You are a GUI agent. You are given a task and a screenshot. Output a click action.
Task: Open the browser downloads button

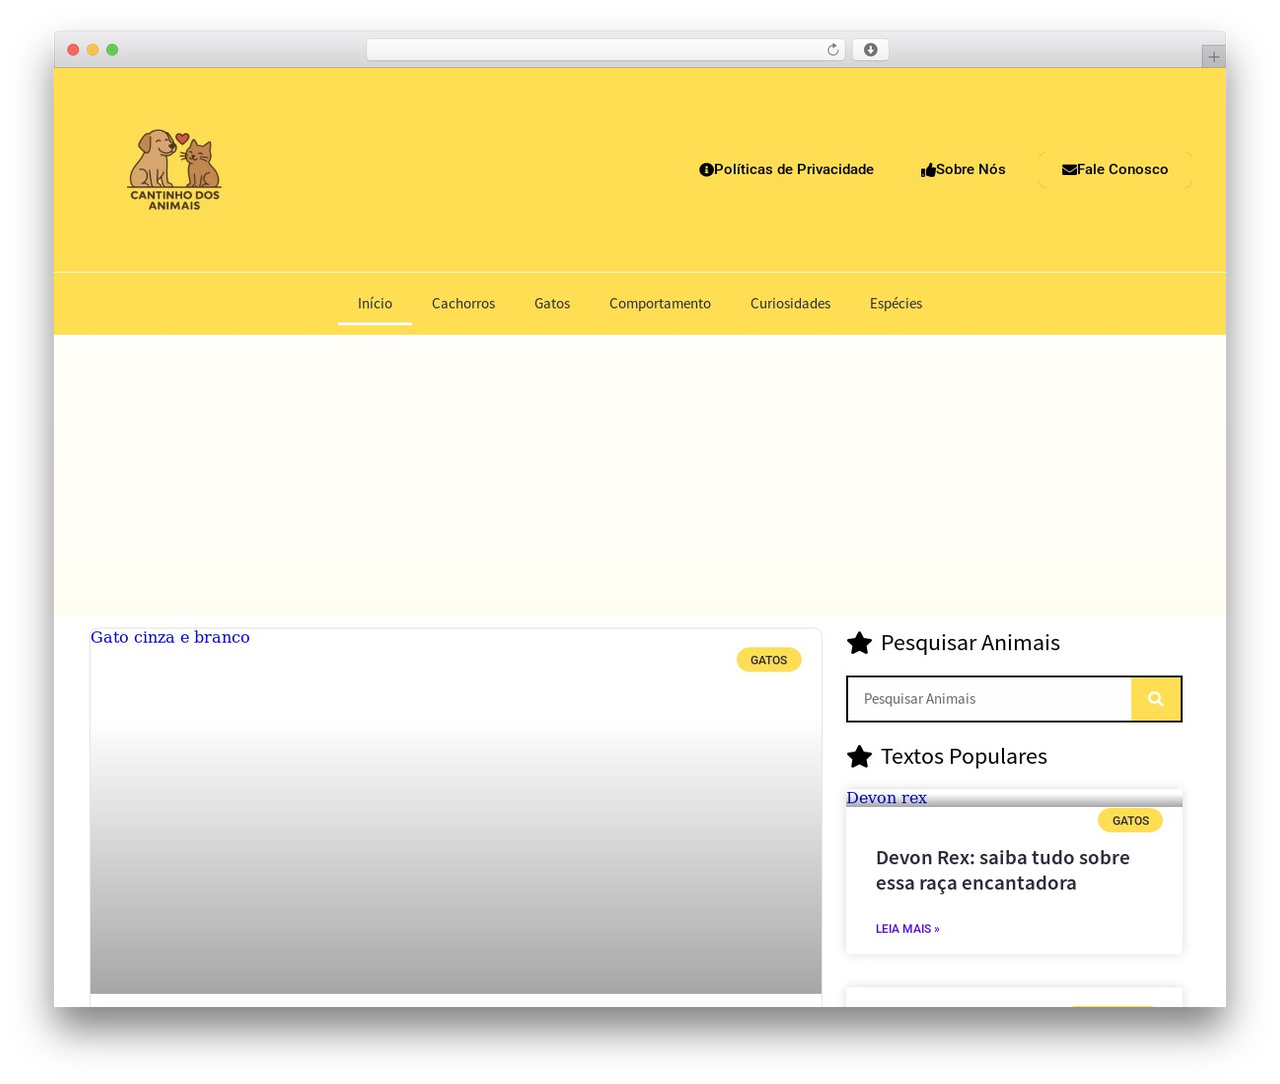click(x=870, y=50)
